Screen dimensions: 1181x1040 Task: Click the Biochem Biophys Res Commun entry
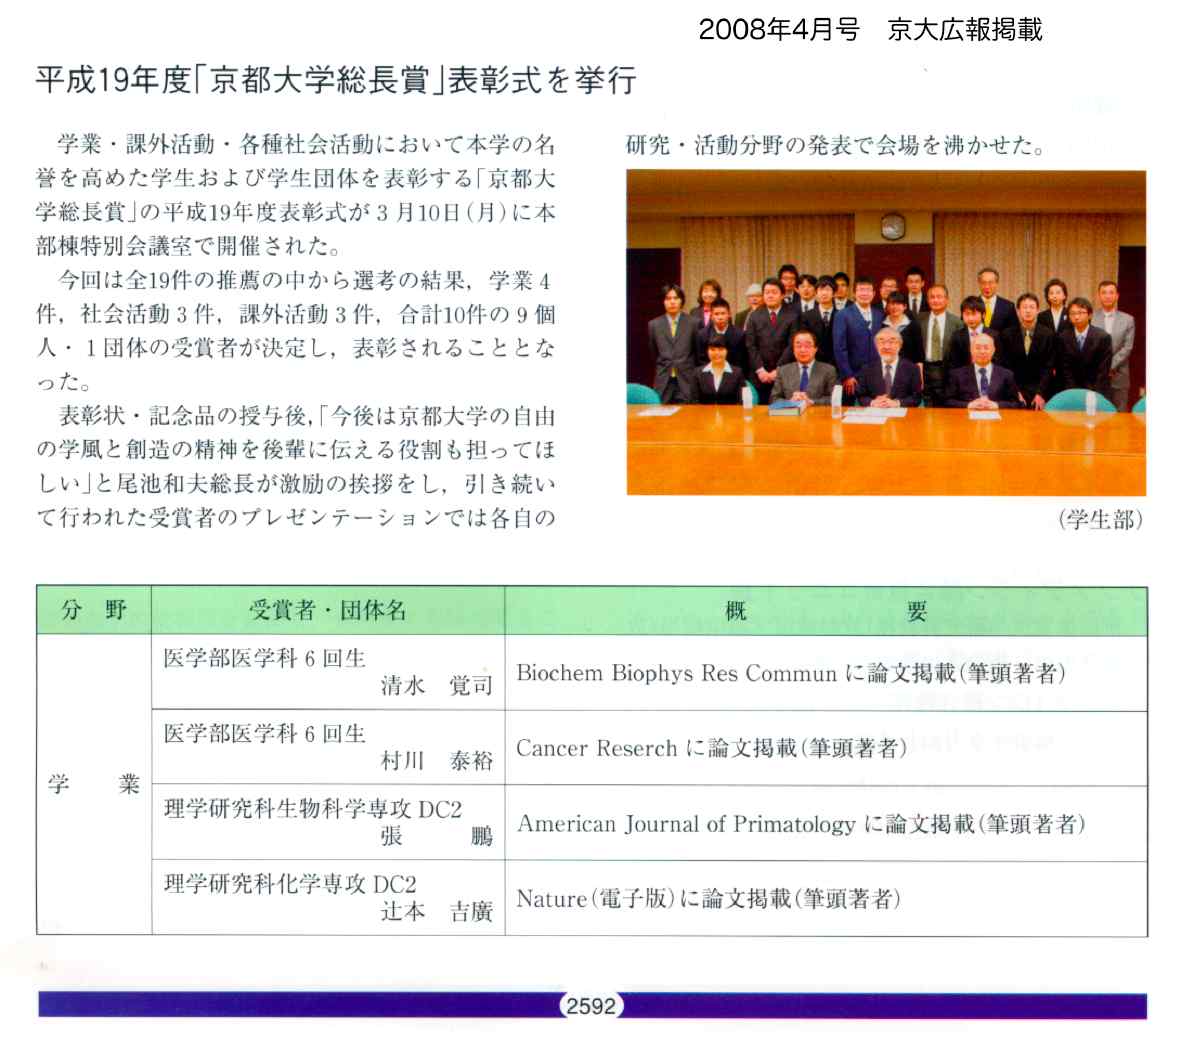[x=790, y=674]
